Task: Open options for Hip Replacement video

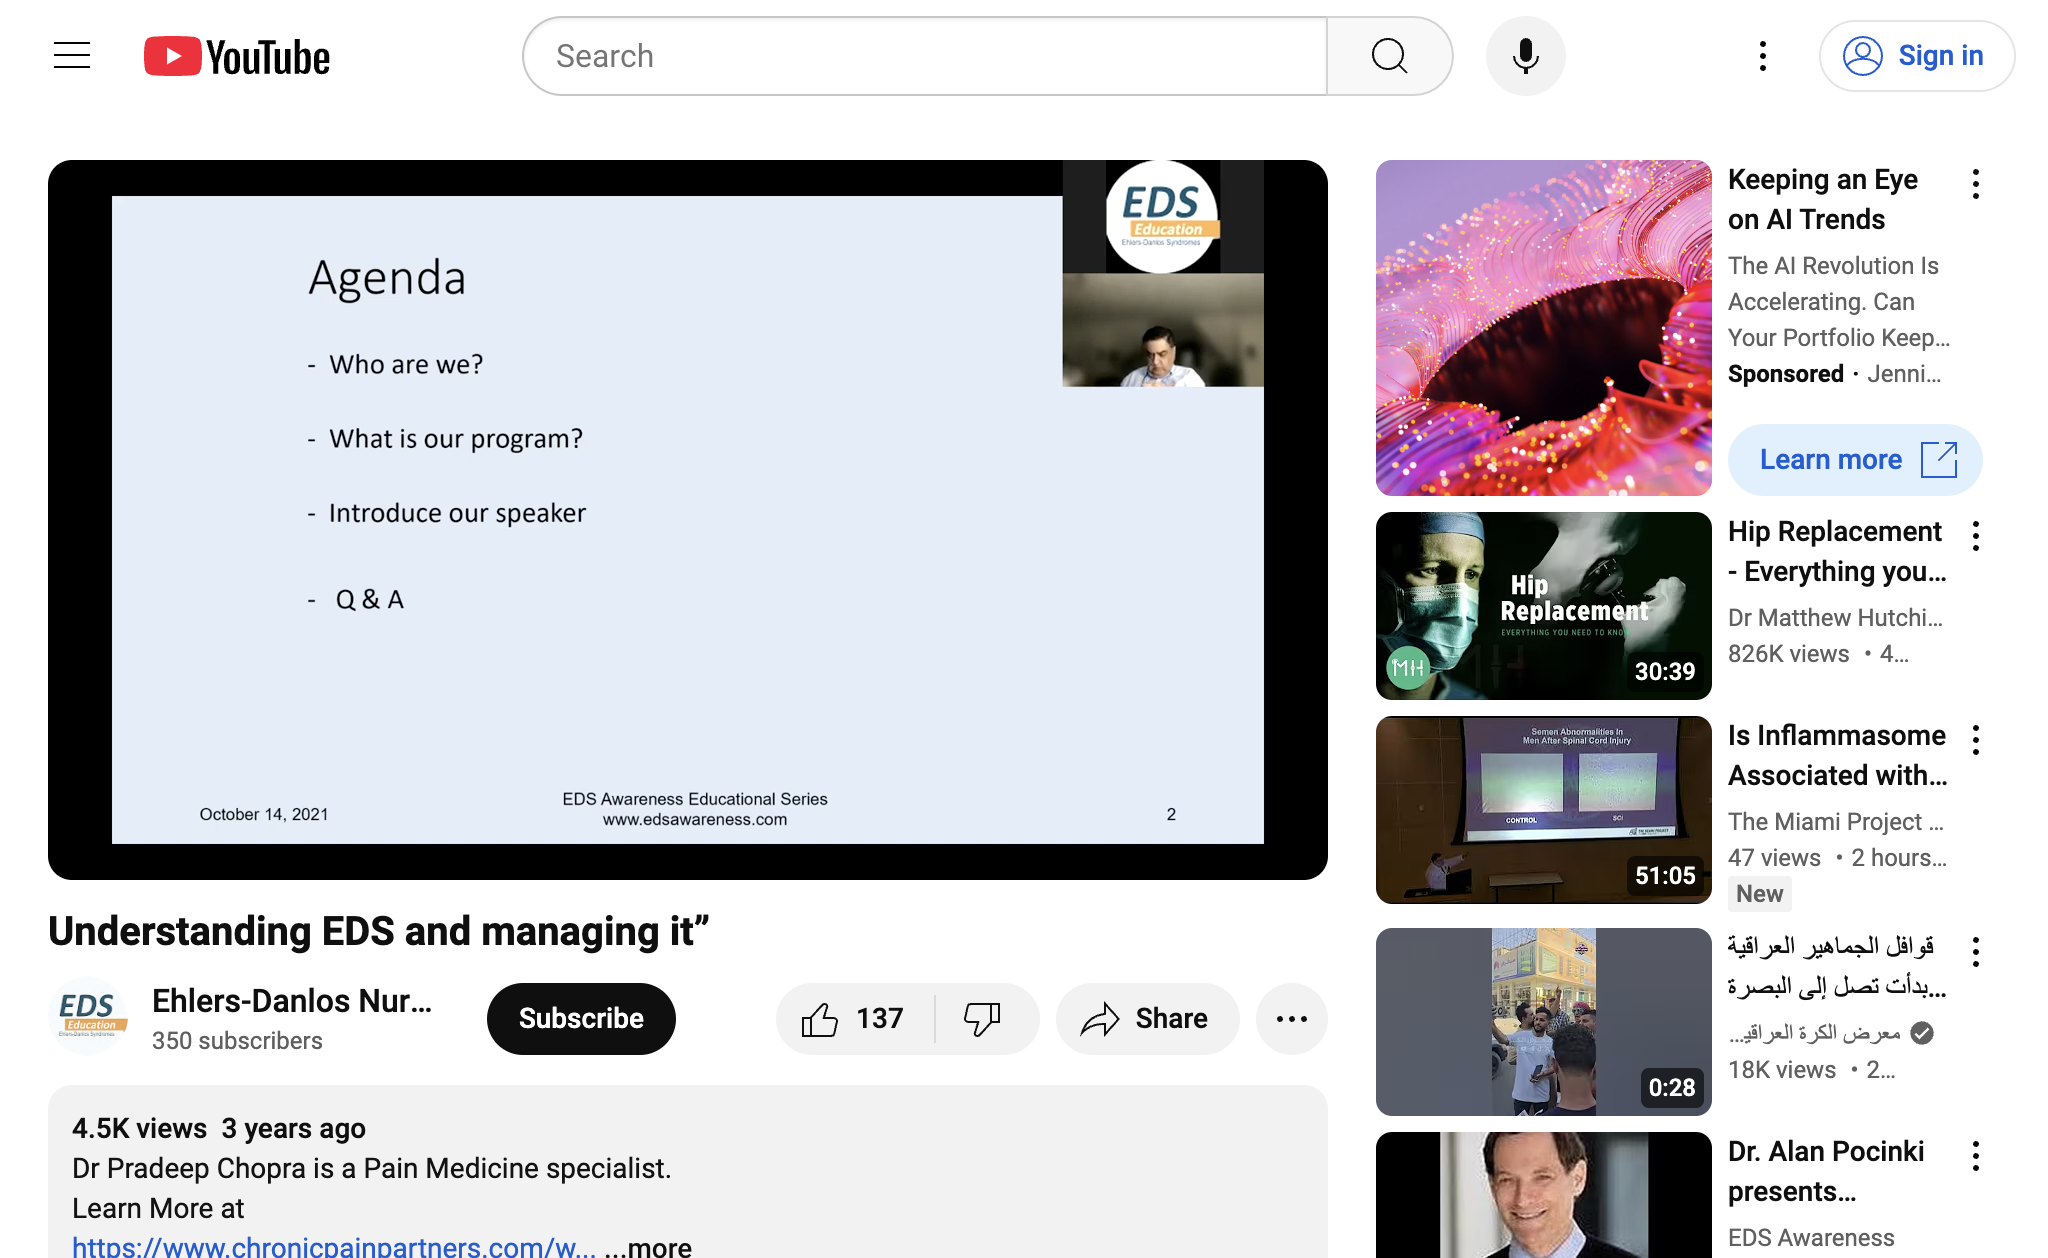Action: pyautogui.click(x=1975, y=536)
